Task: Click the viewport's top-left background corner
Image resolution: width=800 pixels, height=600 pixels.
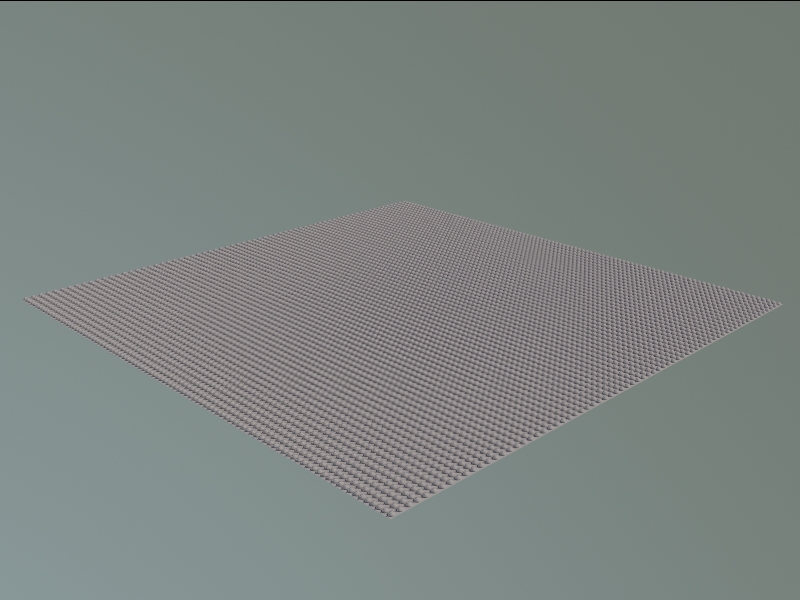Action: click(x=5, y=5)
